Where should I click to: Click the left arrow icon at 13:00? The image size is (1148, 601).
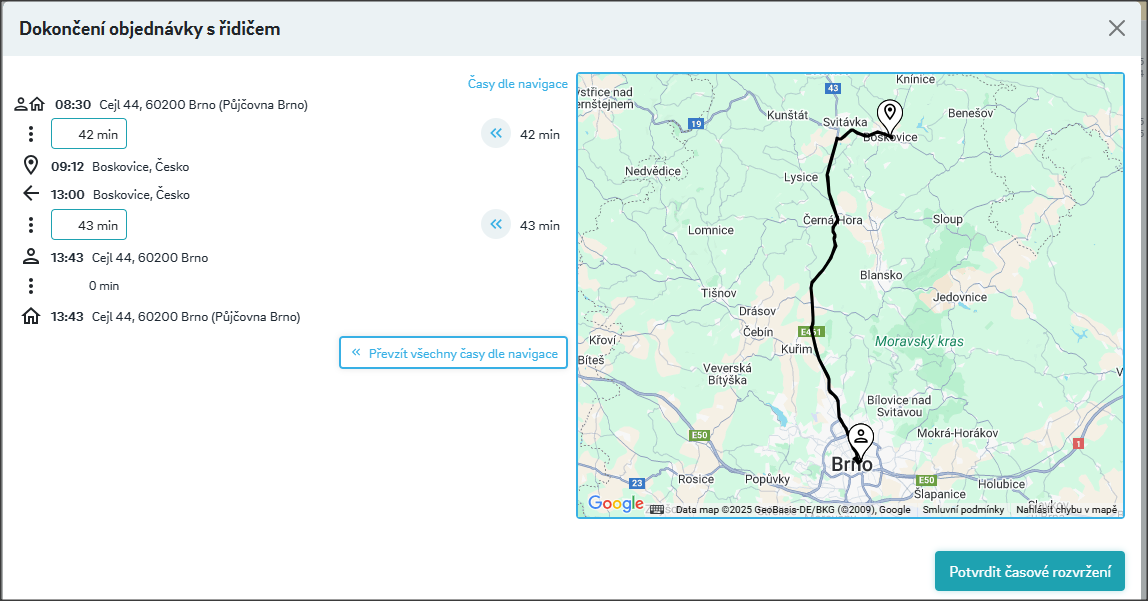pyautogui.click(x=31, y=194)
